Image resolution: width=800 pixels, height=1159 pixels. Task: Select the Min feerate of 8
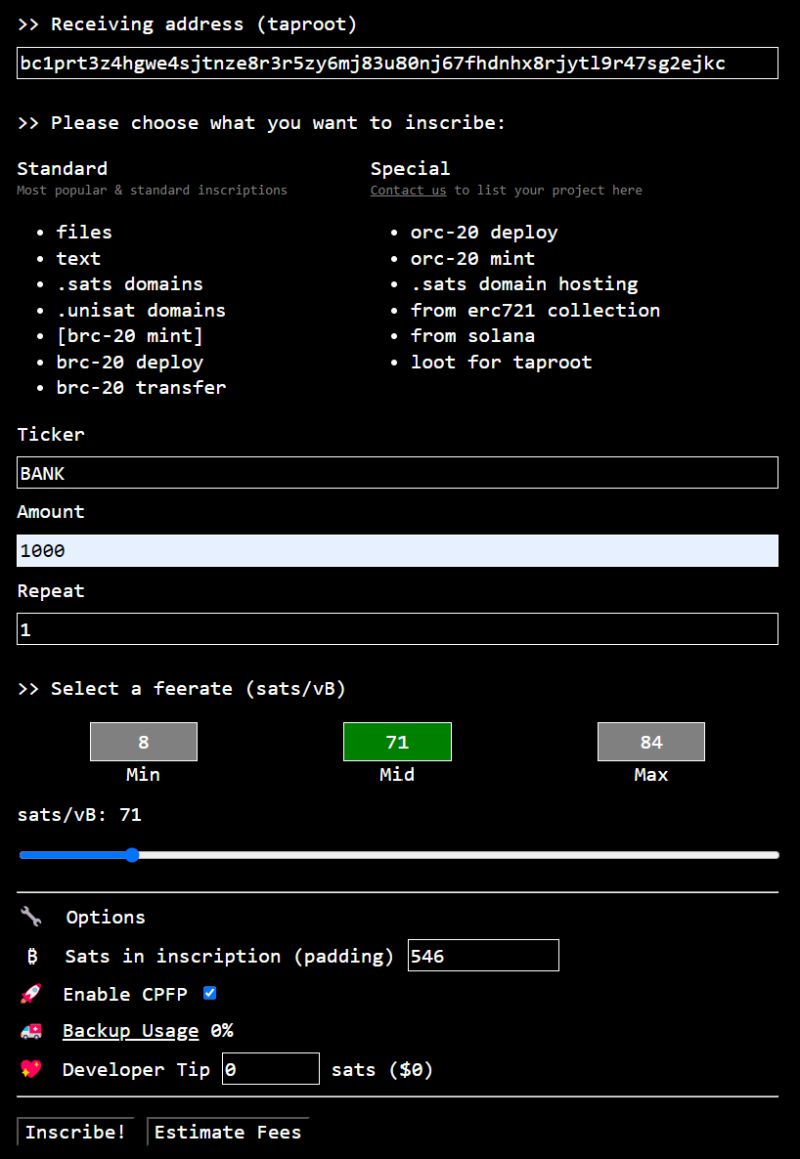pyautogui.click(x=143, y=741)
